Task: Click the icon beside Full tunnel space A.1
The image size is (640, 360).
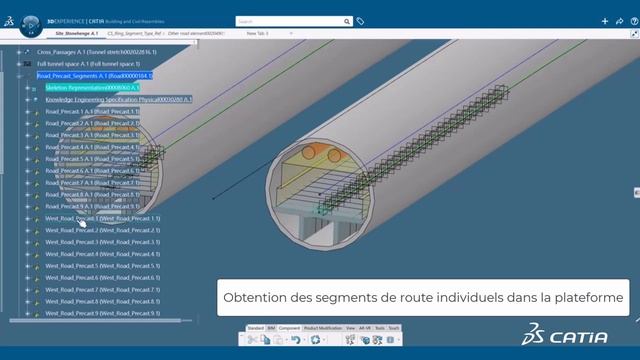Action: point(27,64)
